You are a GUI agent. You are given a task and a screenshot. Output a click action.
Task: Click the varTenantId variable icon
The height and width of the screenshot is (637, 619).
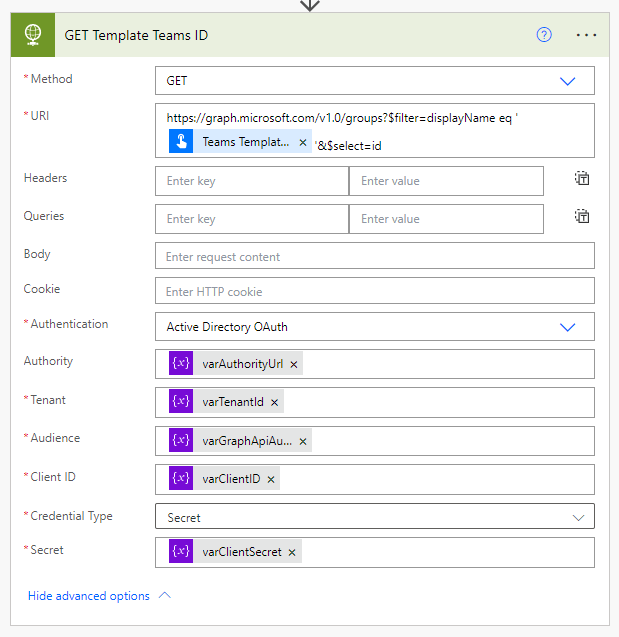pos(181,401)
